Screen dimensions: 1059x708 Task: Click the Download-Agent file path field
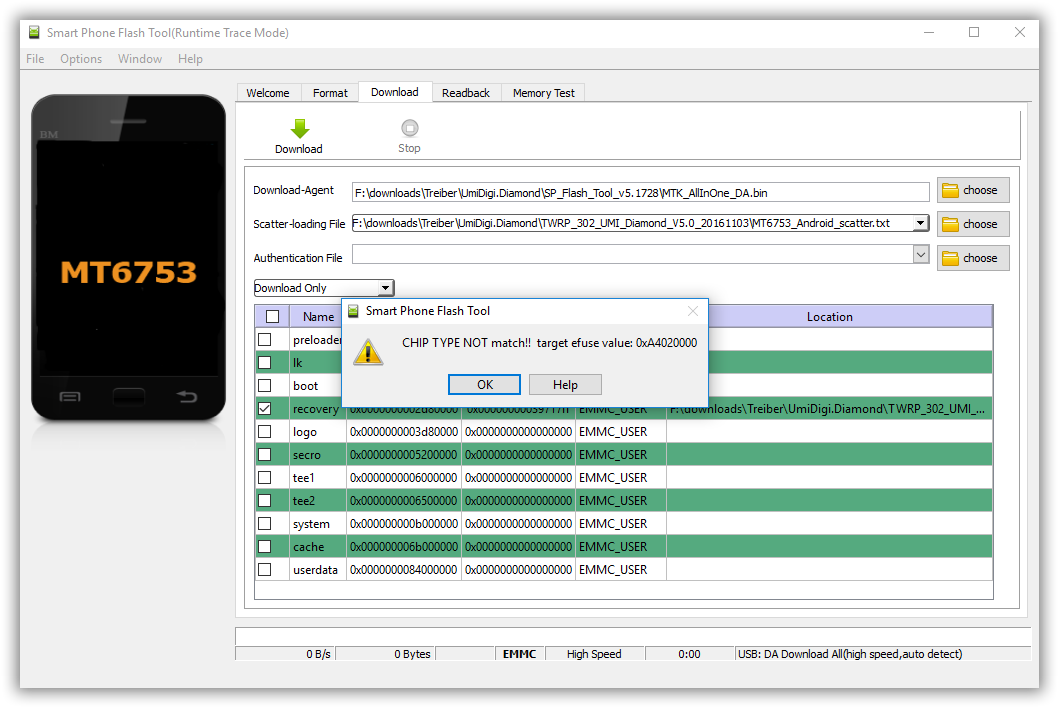point(640,192)
